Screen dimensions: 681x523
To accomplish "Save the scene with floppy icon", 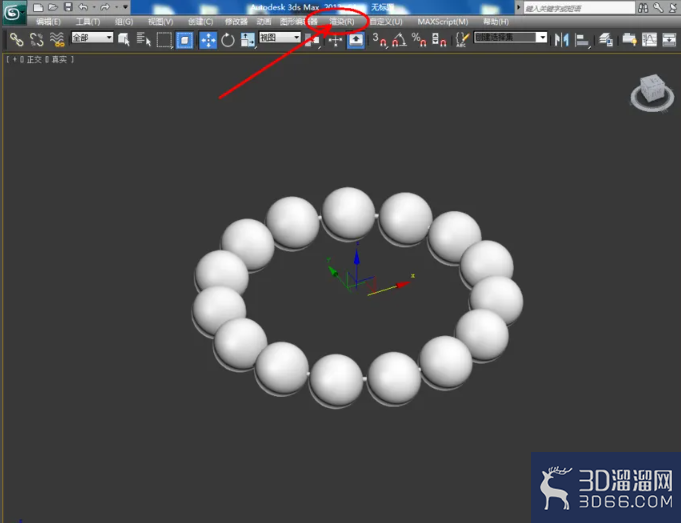I will pyautogui.click(x=68, y=7).
